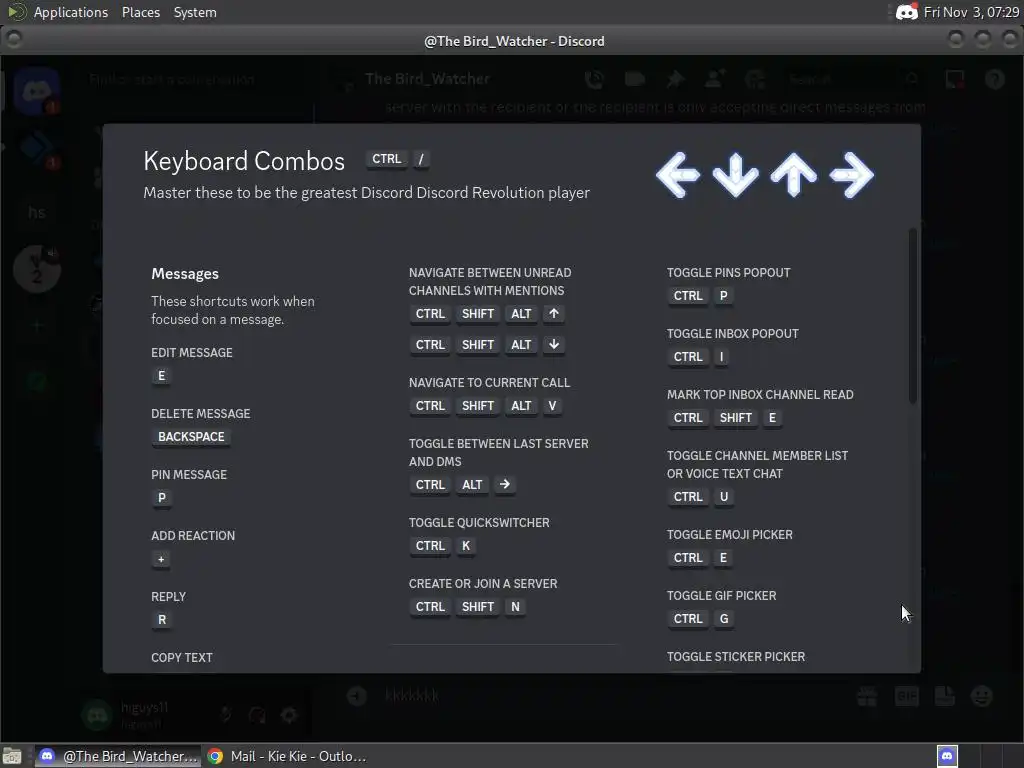Click the Discord workspace icon in bottom panel

point(948,756)
